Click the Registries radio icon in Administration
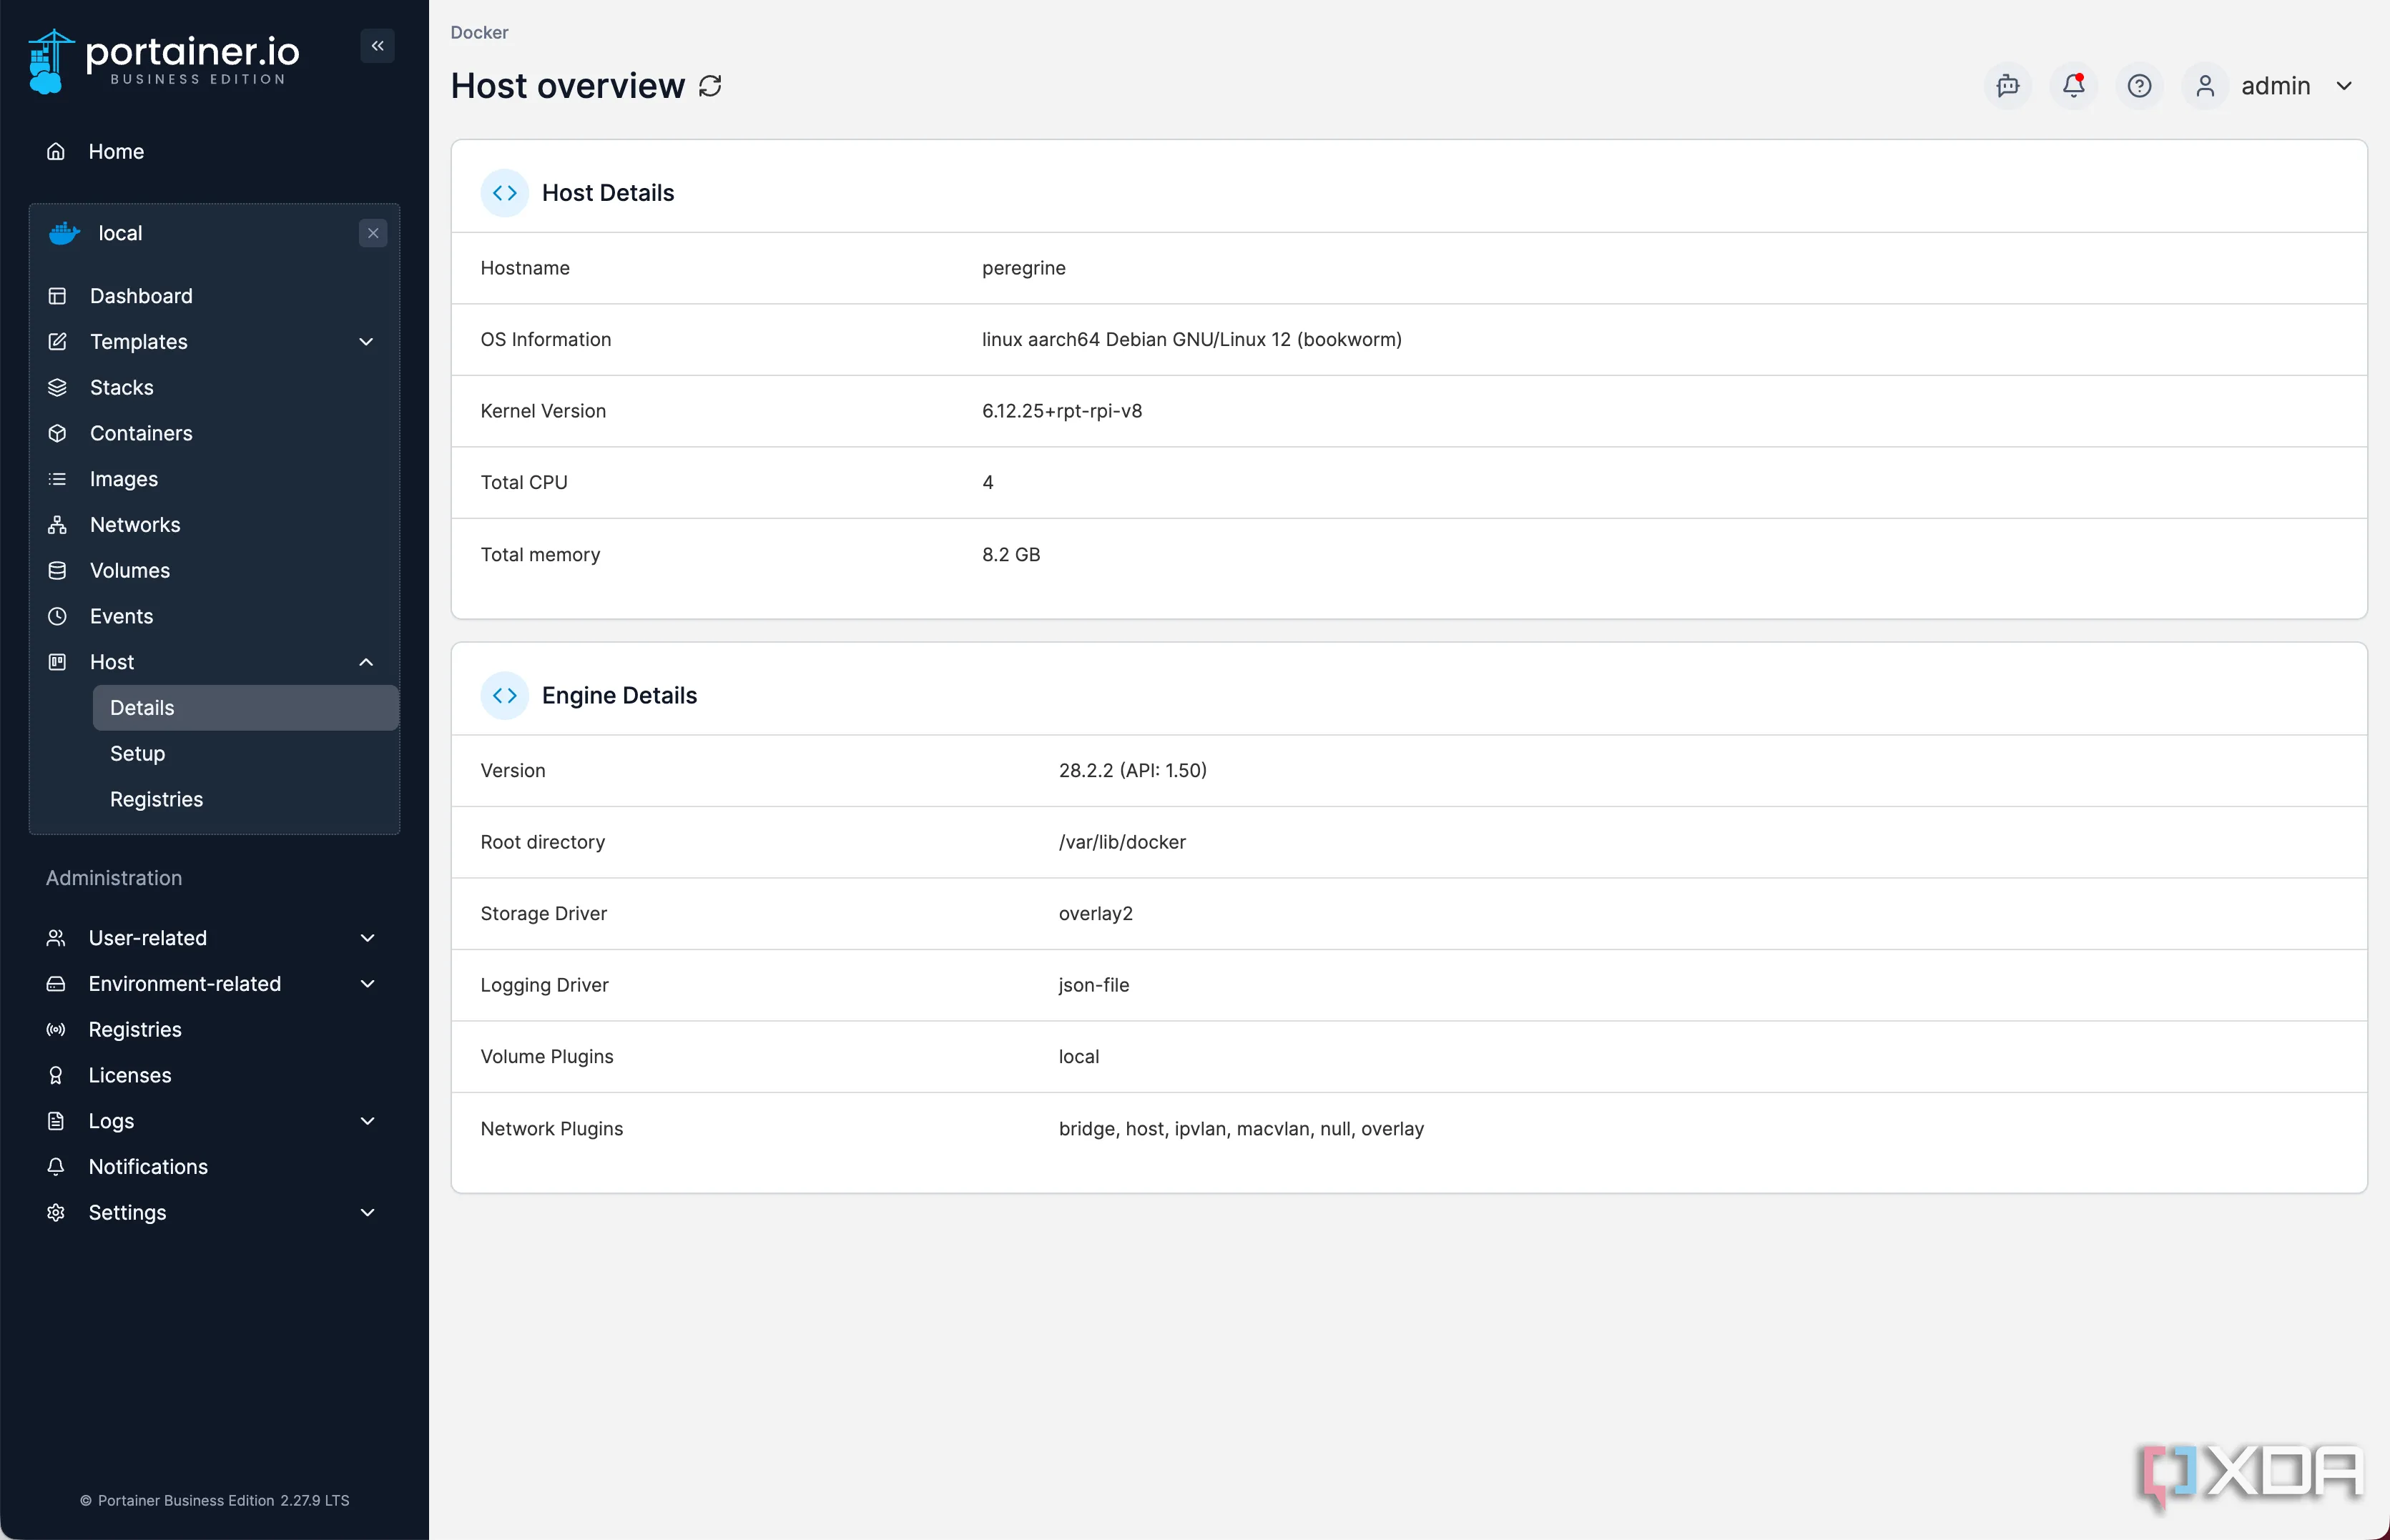 click(56, 1030)
